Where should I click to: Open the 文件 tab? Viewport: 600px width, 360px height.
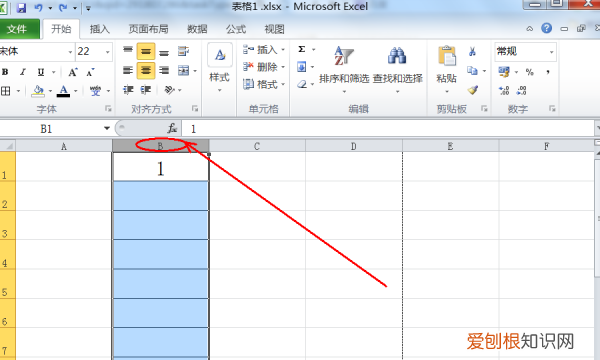pyautogui.click(x=18, y=29)
